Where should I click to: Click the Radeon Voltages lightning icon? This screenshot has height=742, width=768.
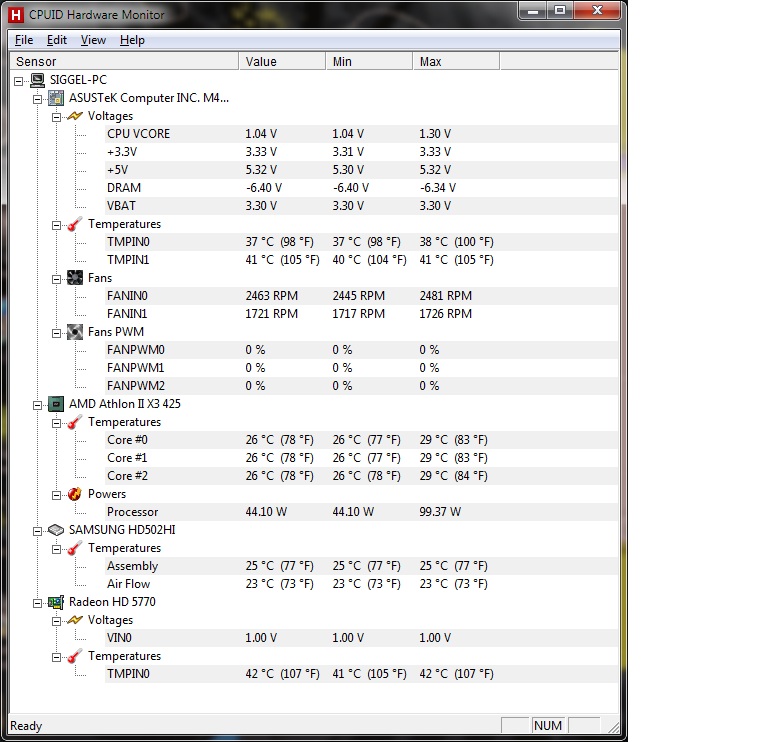coord(74,620)
